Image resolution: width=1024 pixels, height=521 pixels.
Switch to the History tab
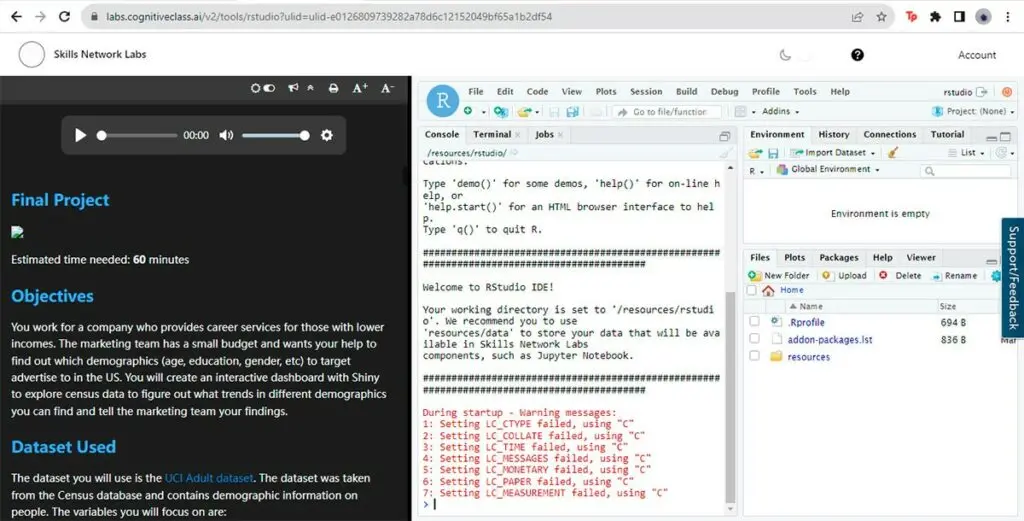pyautogui.click(x=834, y=134)
